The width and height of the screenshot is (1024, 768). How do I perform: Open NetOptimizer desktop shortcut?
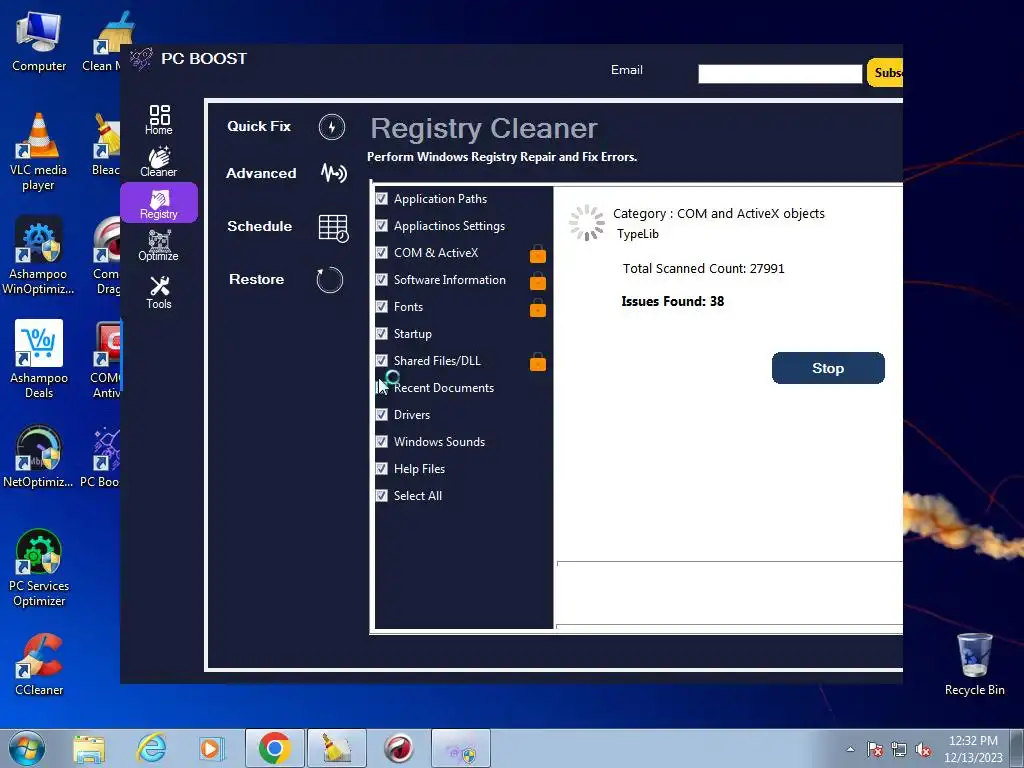tap(38, 456)
